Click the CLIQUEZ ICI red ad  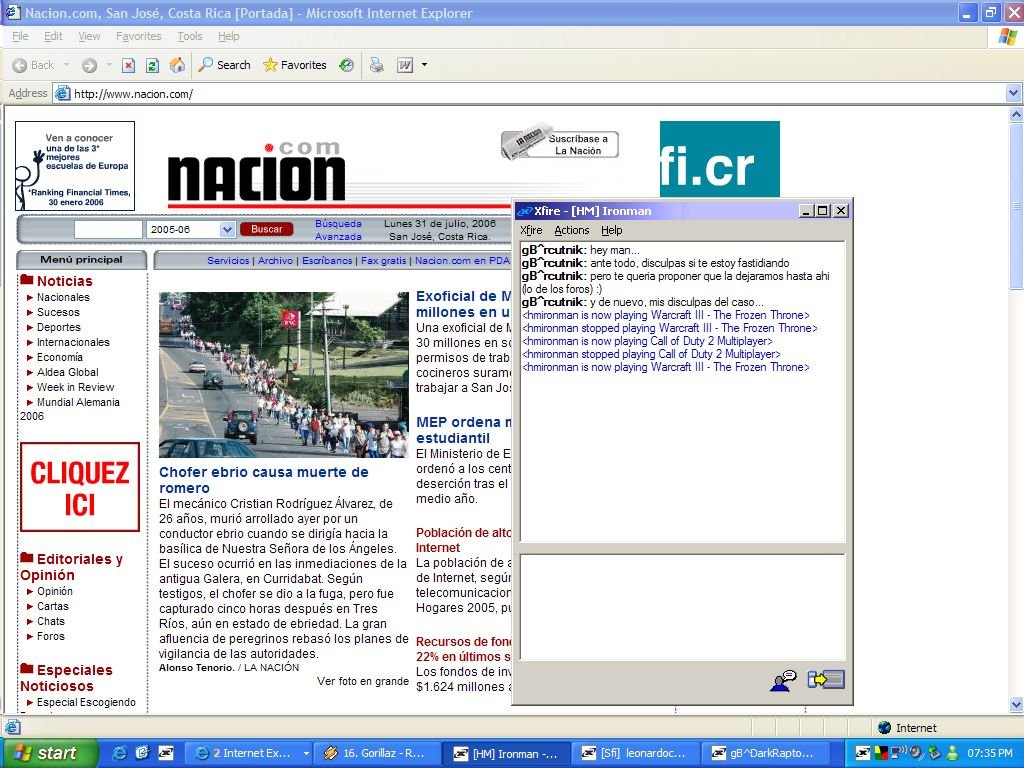[80, 487]
